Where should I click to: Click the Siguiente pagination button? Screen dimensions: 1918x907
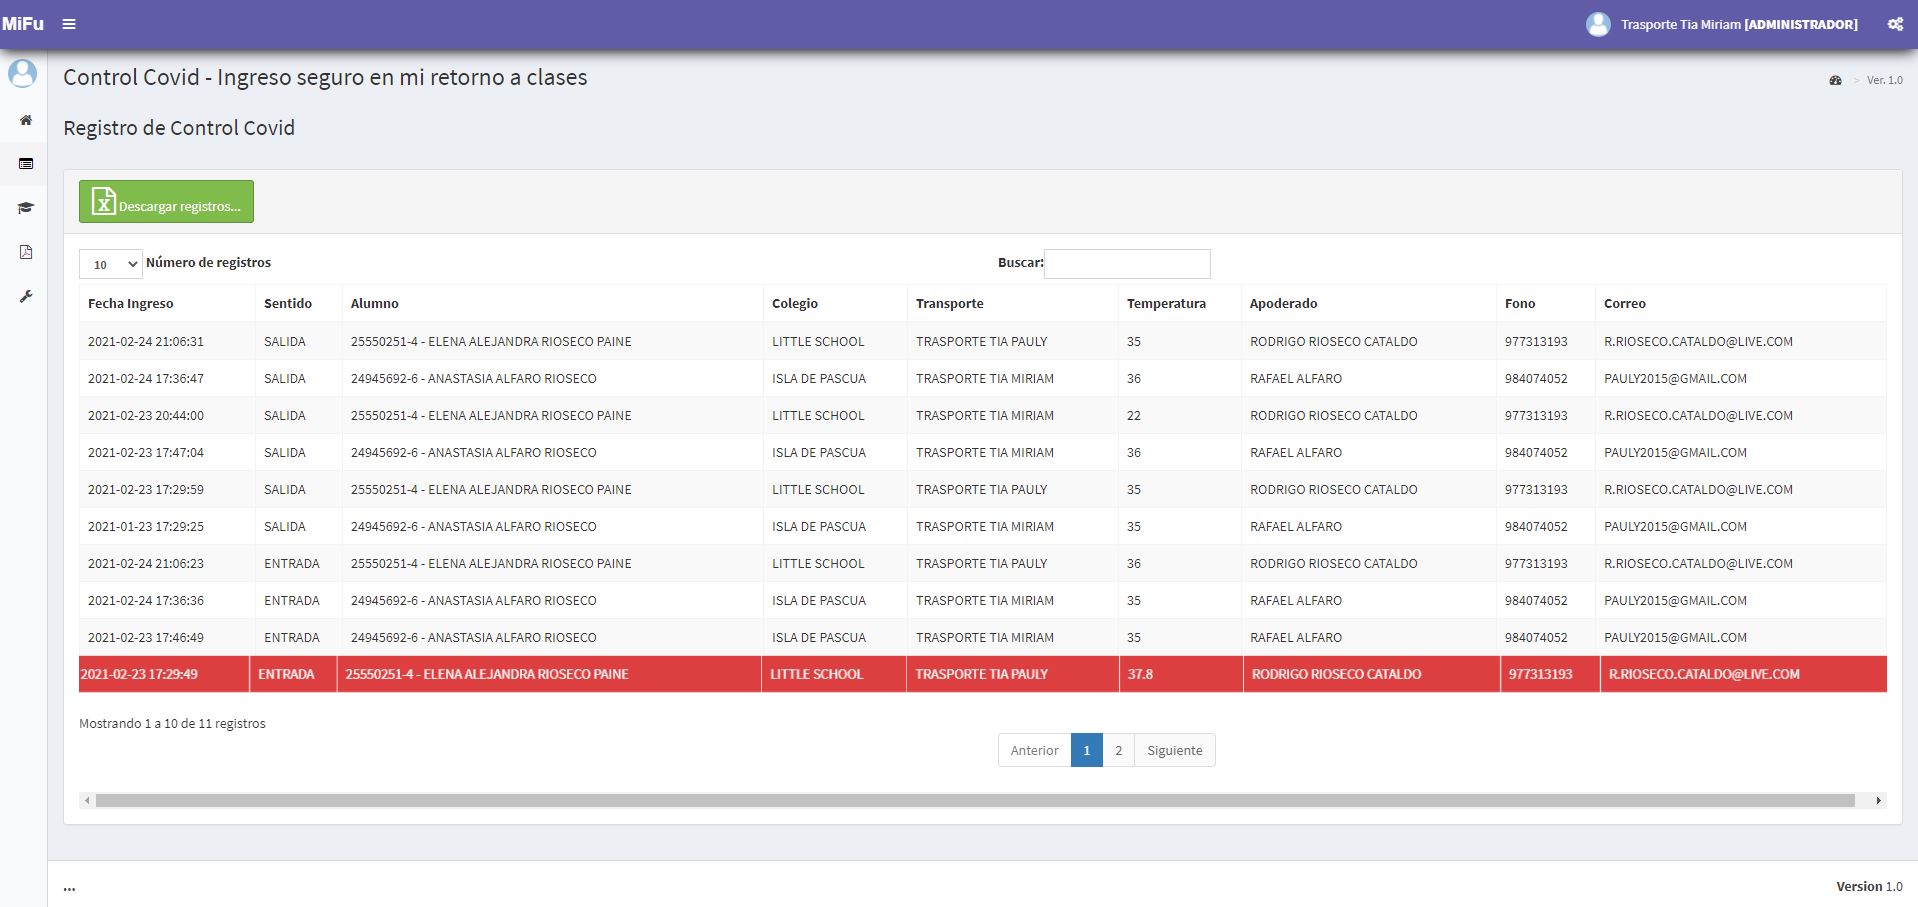tap(1175, 750)
